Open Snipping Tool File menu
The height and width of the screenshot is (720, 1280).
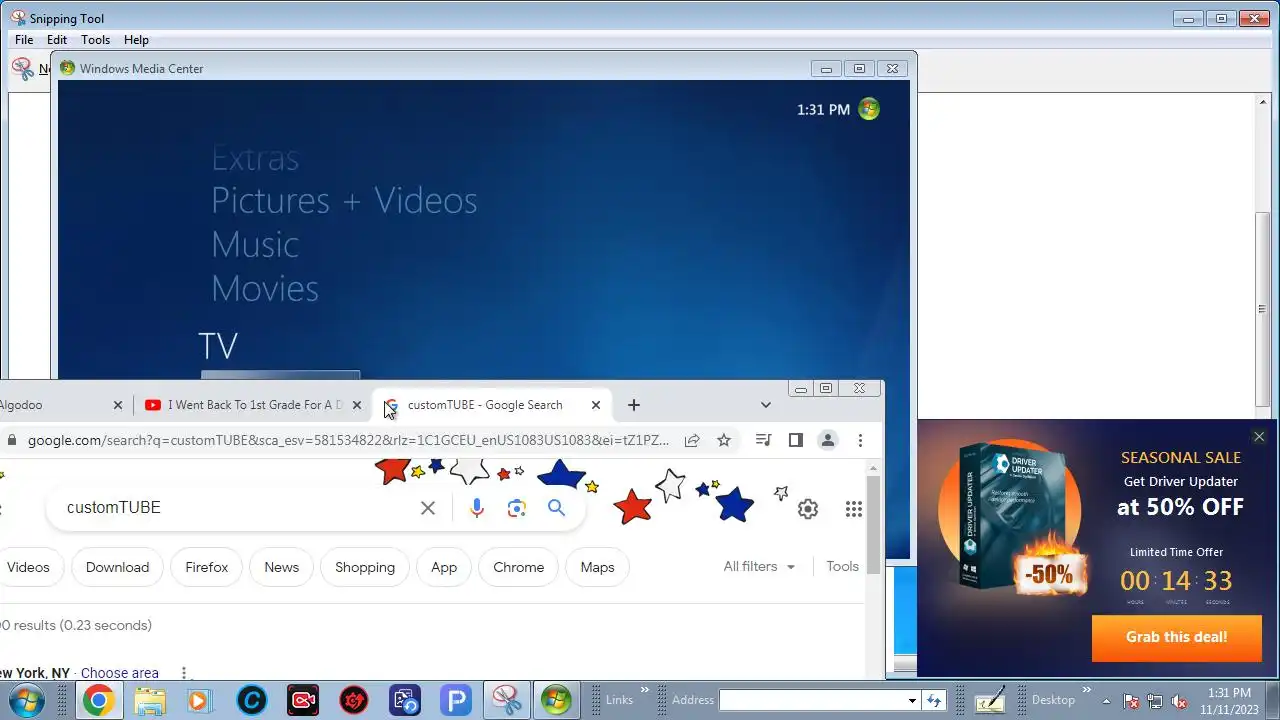coord(24,40)
